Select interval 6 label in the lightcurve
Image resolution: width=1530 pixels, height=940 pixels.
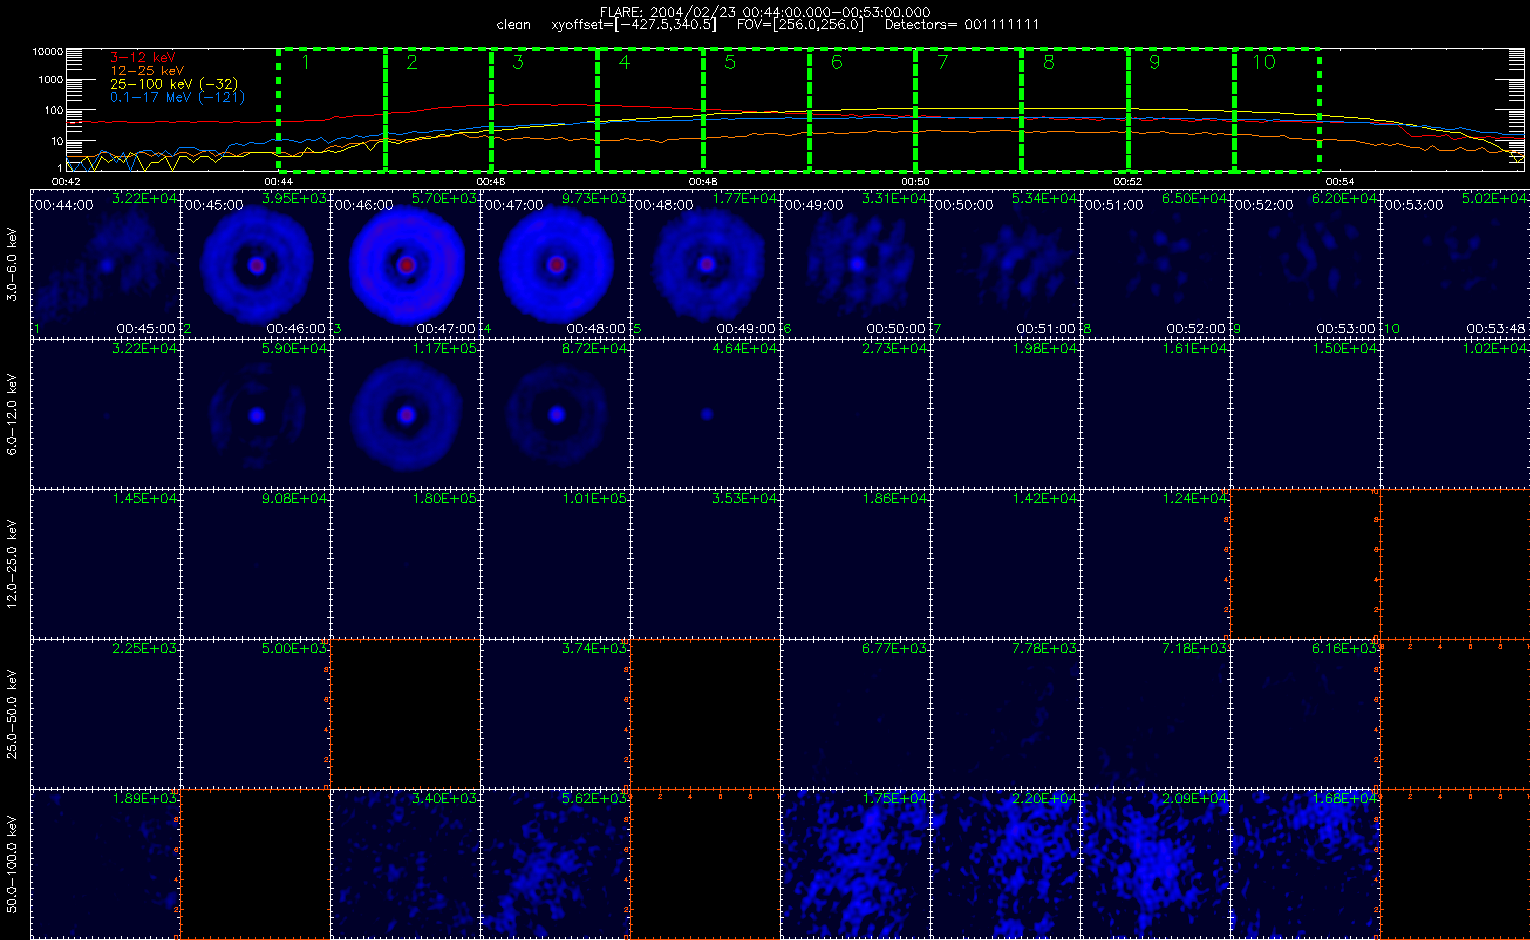[837, 62]
